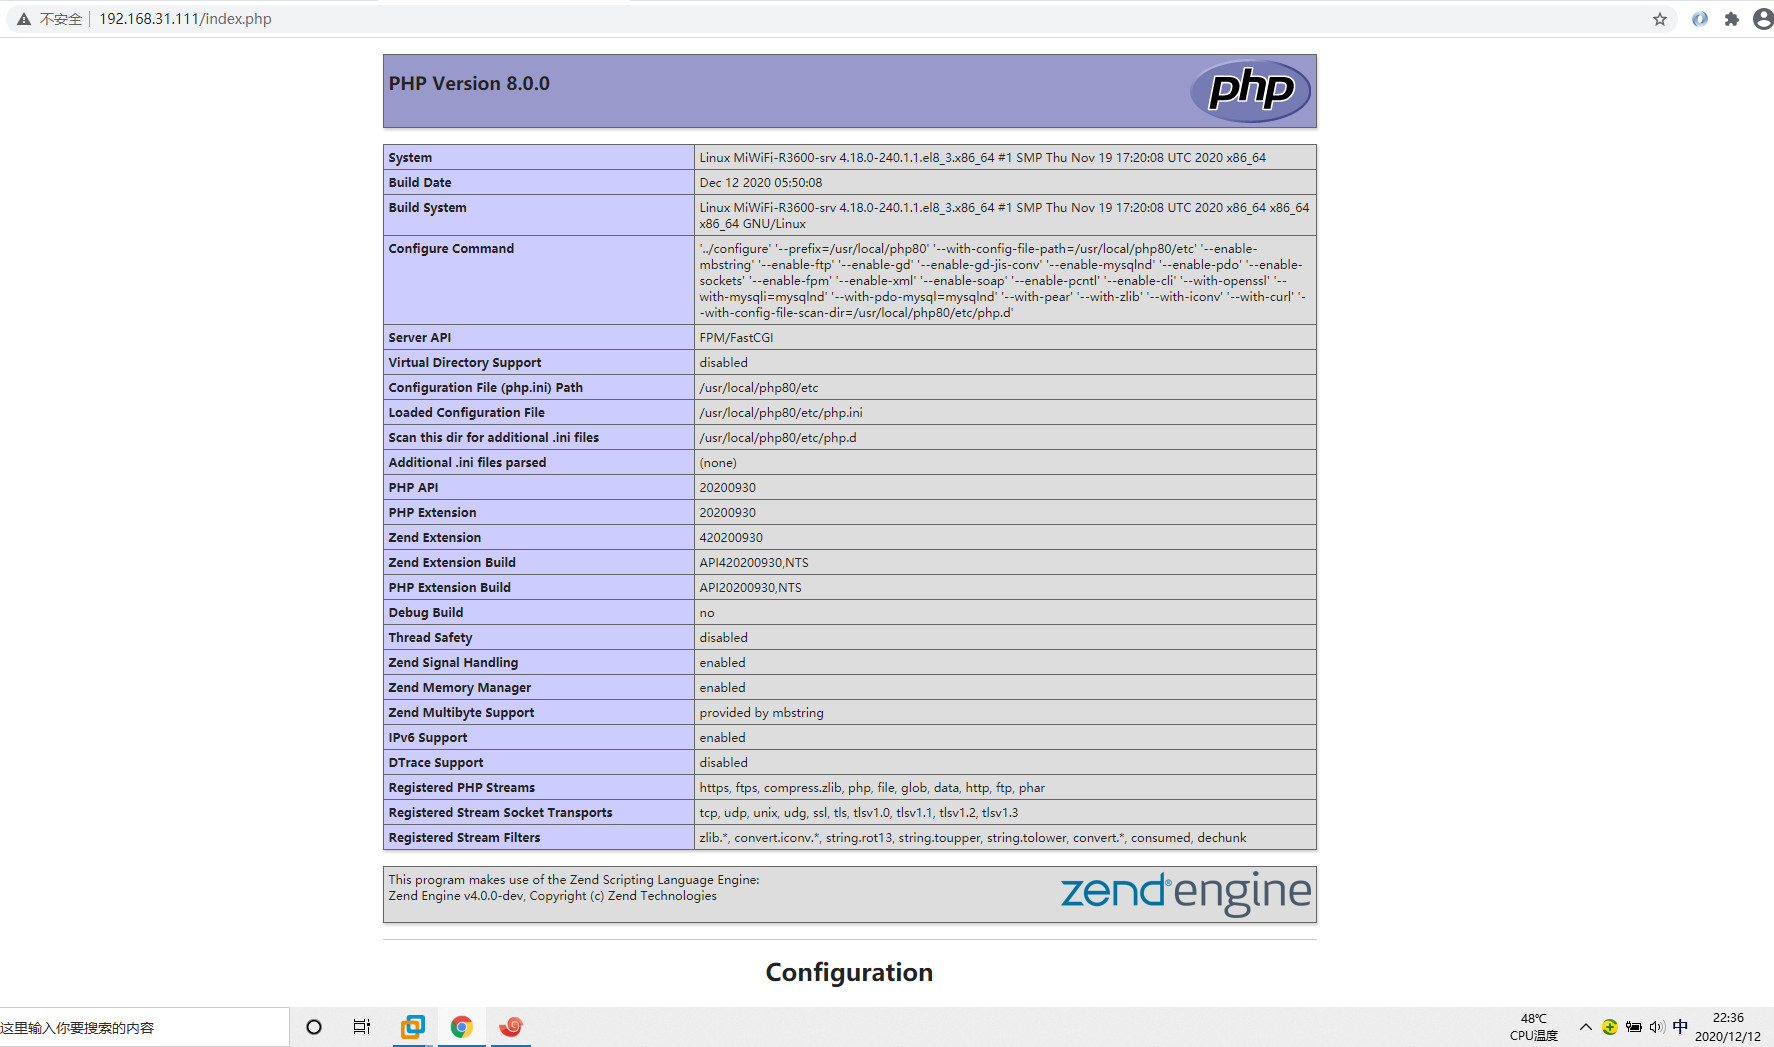Image resolution: width=1774 pixels, height=1047 pixels.
Task: Click the API420200930,NTS value
Action: (x=754, y=563)
